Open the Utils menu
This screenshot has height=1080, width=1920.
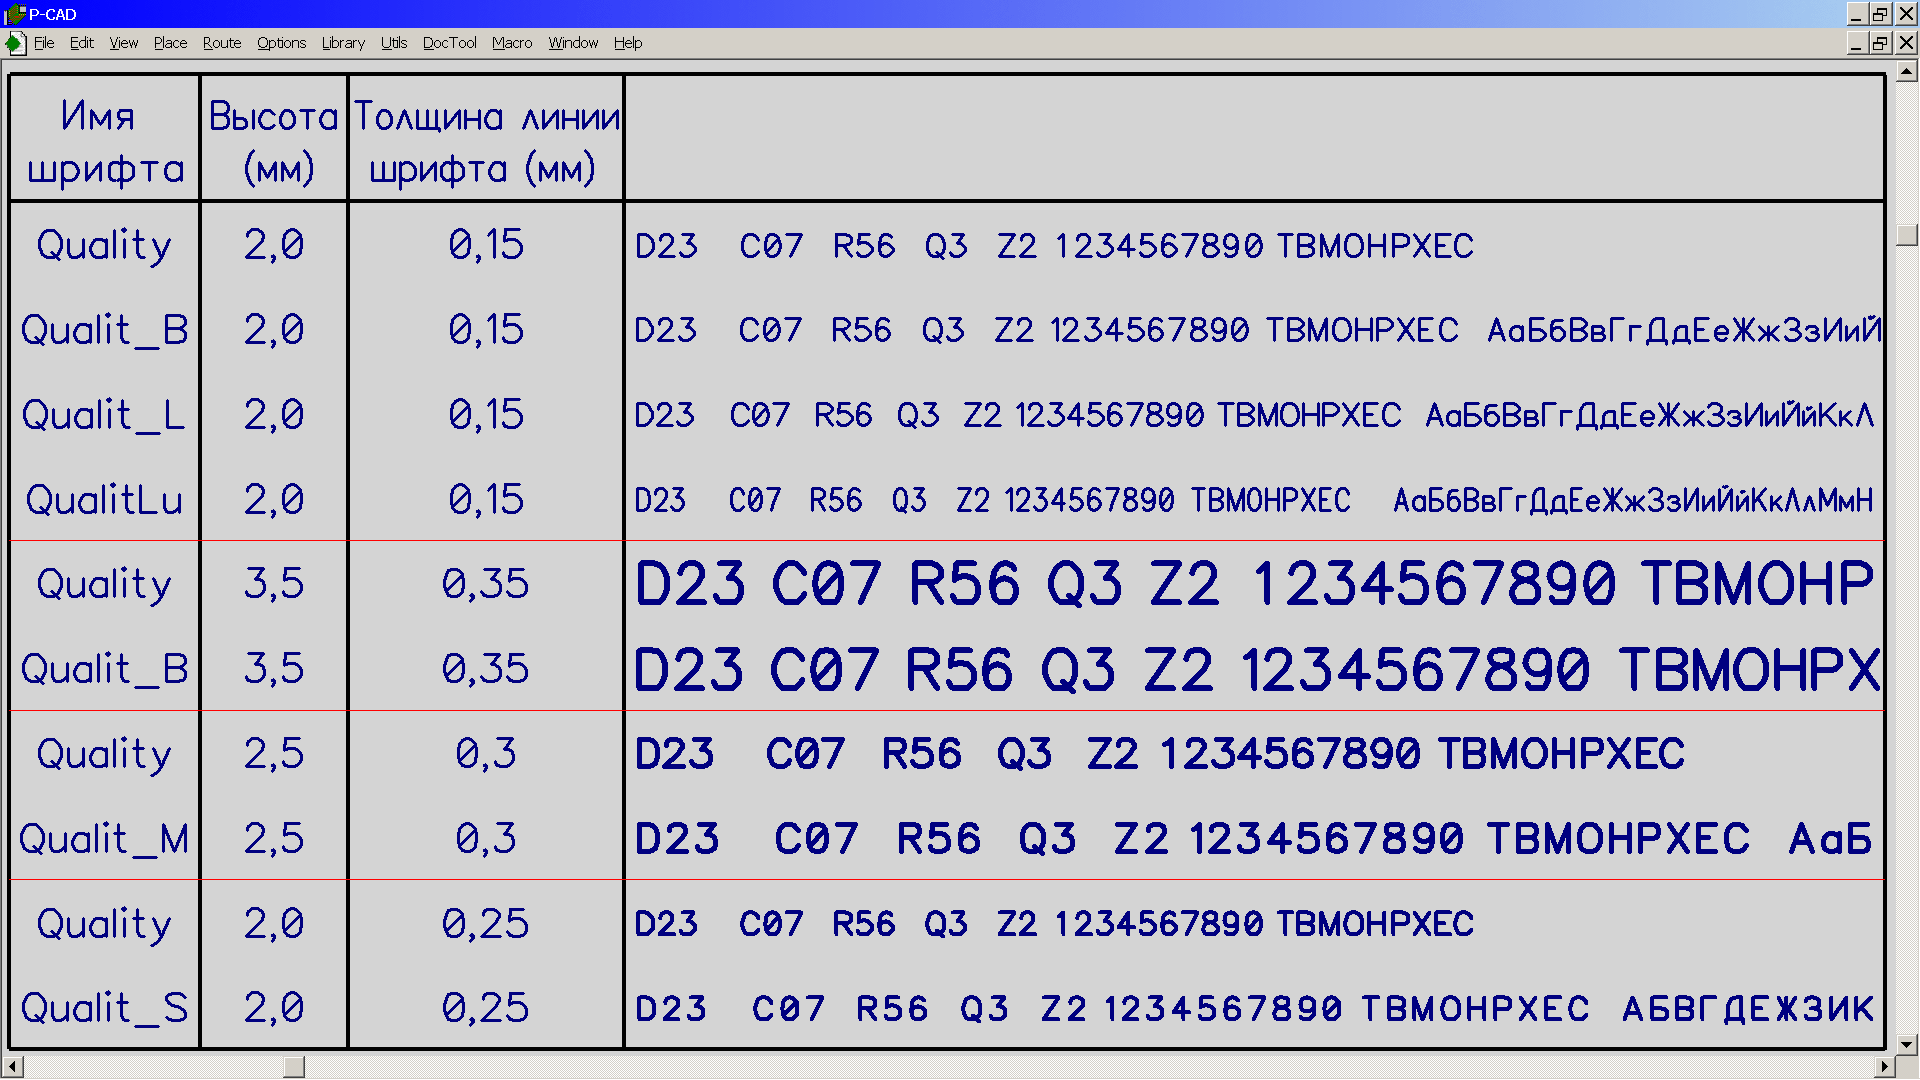pyautogui.click(x=394, y=43)
